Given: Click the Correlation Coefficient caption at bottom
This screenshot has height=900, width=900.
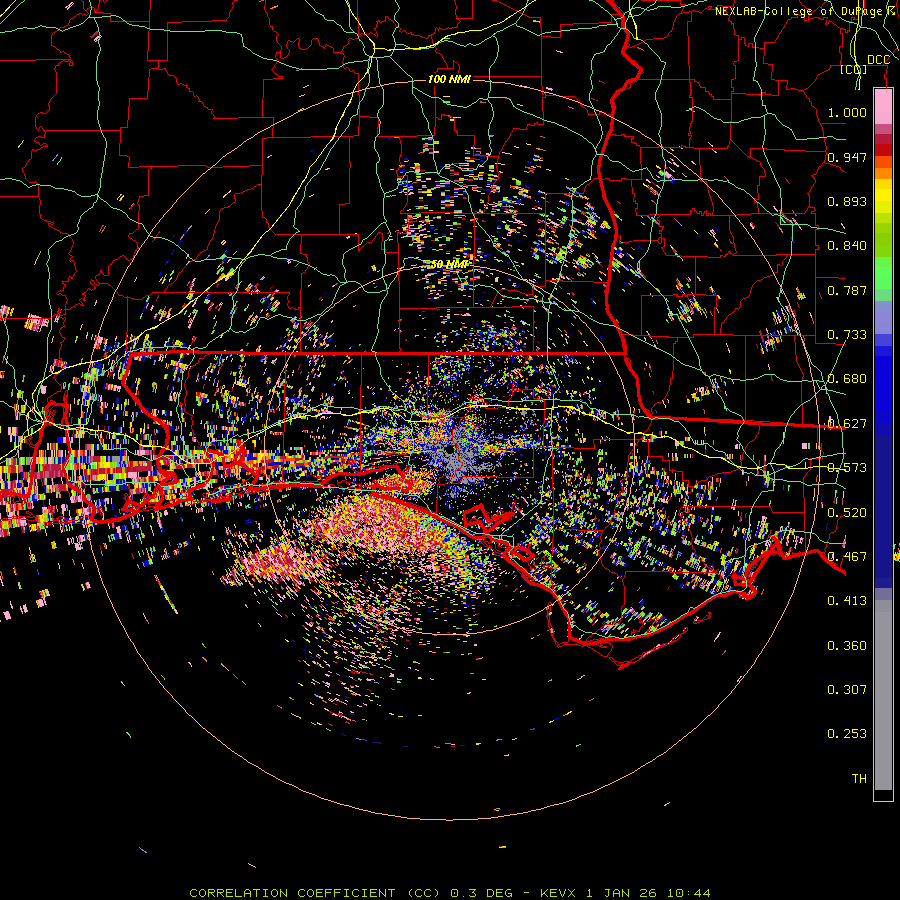Looking at the screenshot, I should tap(450, 893).
